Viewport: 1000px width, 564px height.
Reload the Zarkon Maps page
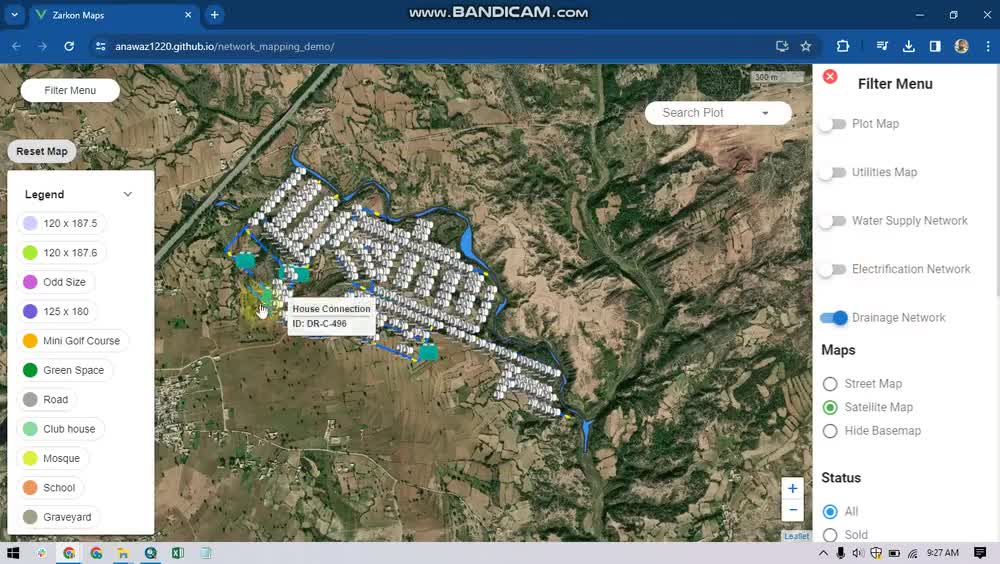69,46
